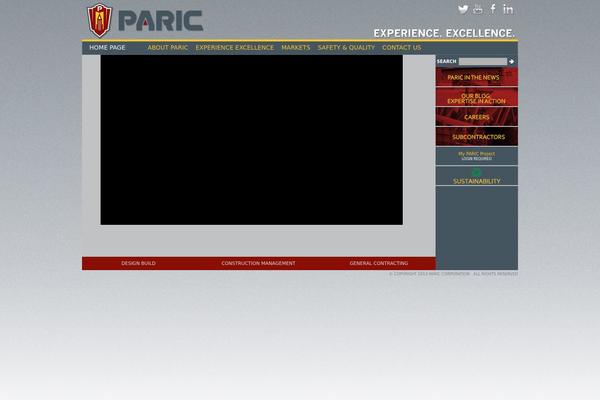Image resolution: width=600 pixels, height=400 pixels.
Task: Click the black video player area
Action: point(251,140)
